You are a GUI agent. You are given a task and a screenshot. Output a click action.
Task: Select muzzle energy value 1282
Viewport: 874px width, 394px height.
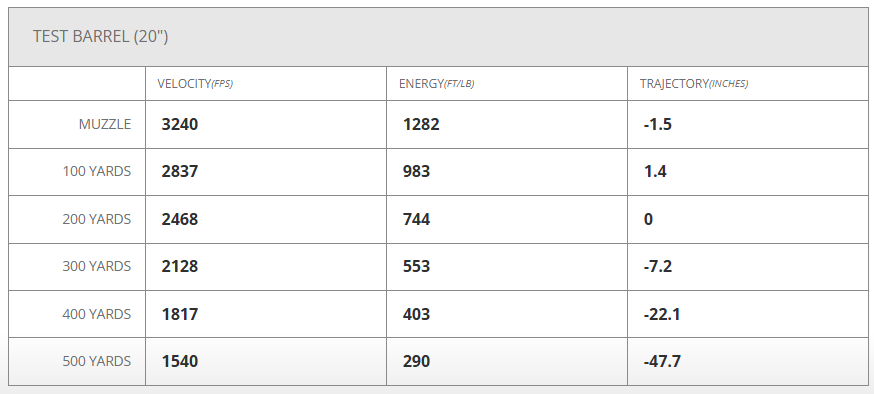(421, 124)
